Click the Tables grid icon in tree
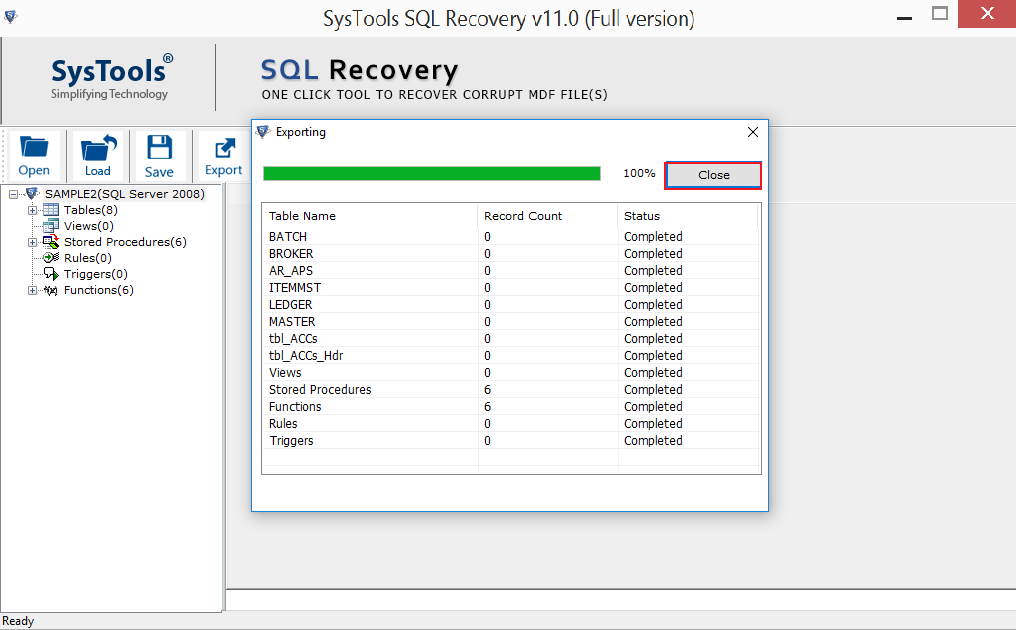The width and height of the screenshot is (1016, 630). tap(51, 210)
